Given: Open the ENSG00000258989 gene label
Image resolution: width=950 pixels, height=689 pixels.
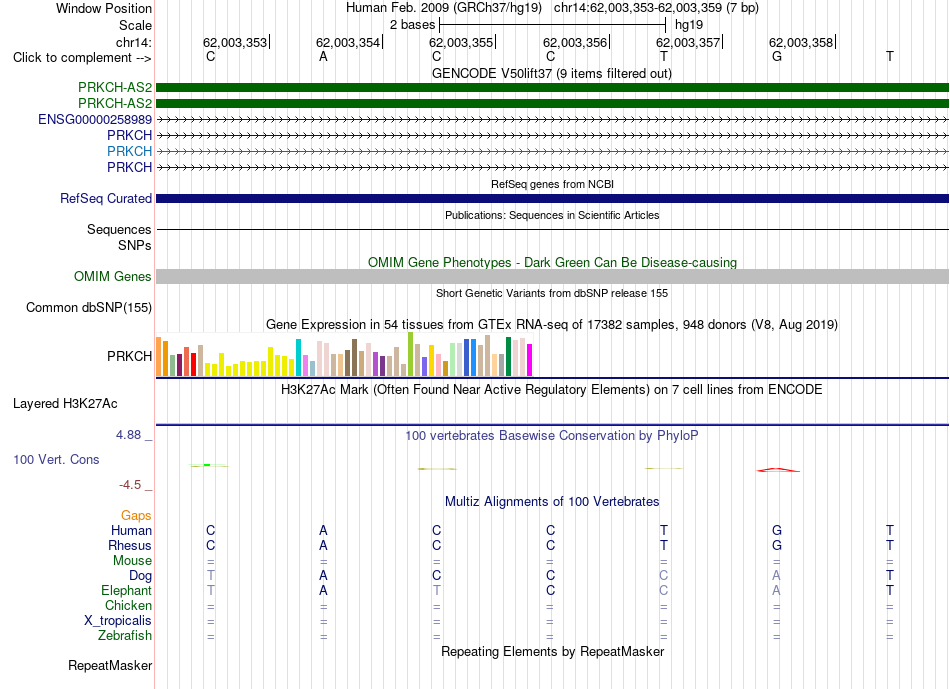Looking at the screenshot, I should pos(95,119).
